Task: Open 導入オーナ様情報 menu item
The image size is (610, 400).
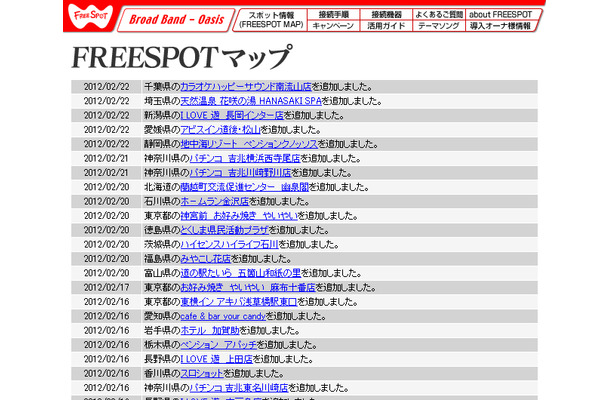Action: (x=500, y=26)
